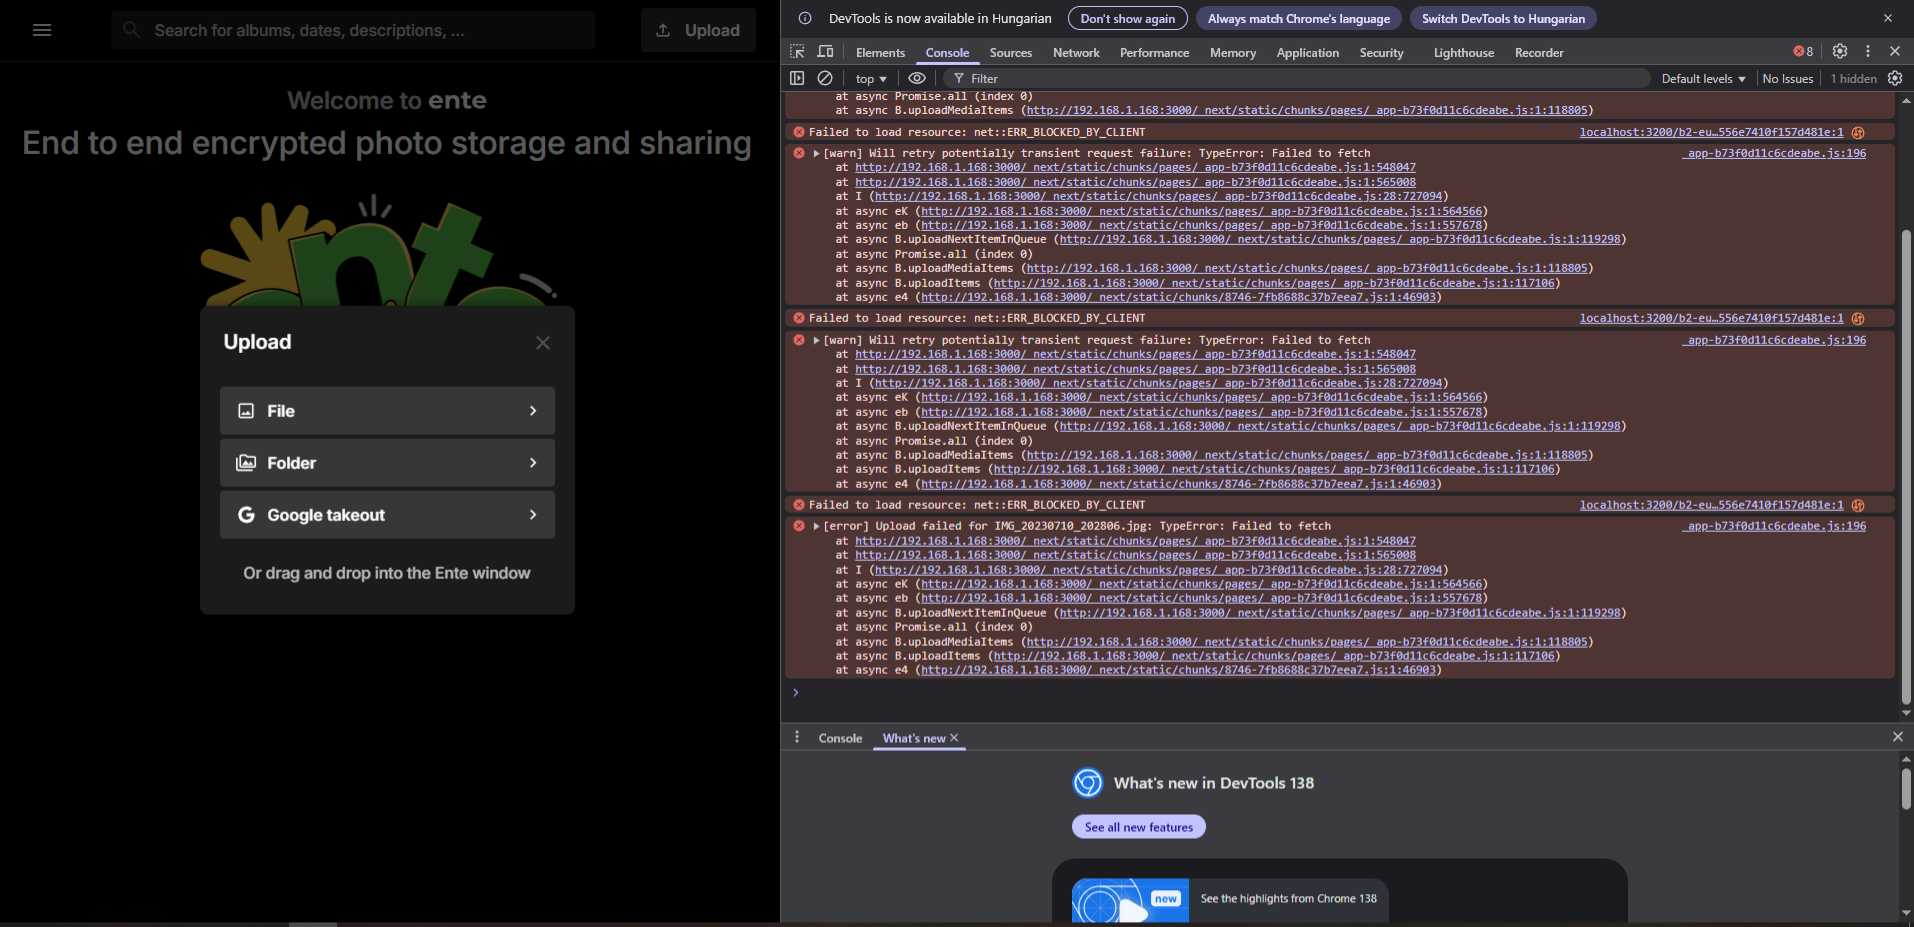The image size is (1914, 927).
Task: Close the bottom drawer
Action: [1897, 737]
